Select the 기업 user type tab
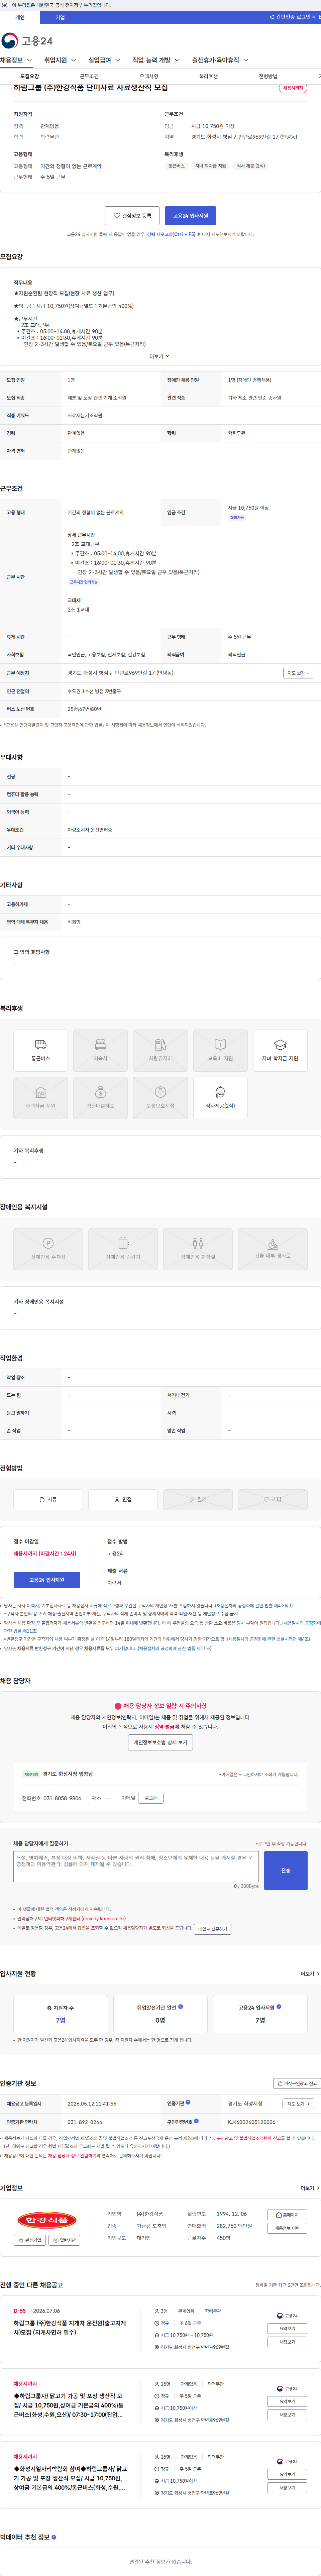 coord(60,17)
